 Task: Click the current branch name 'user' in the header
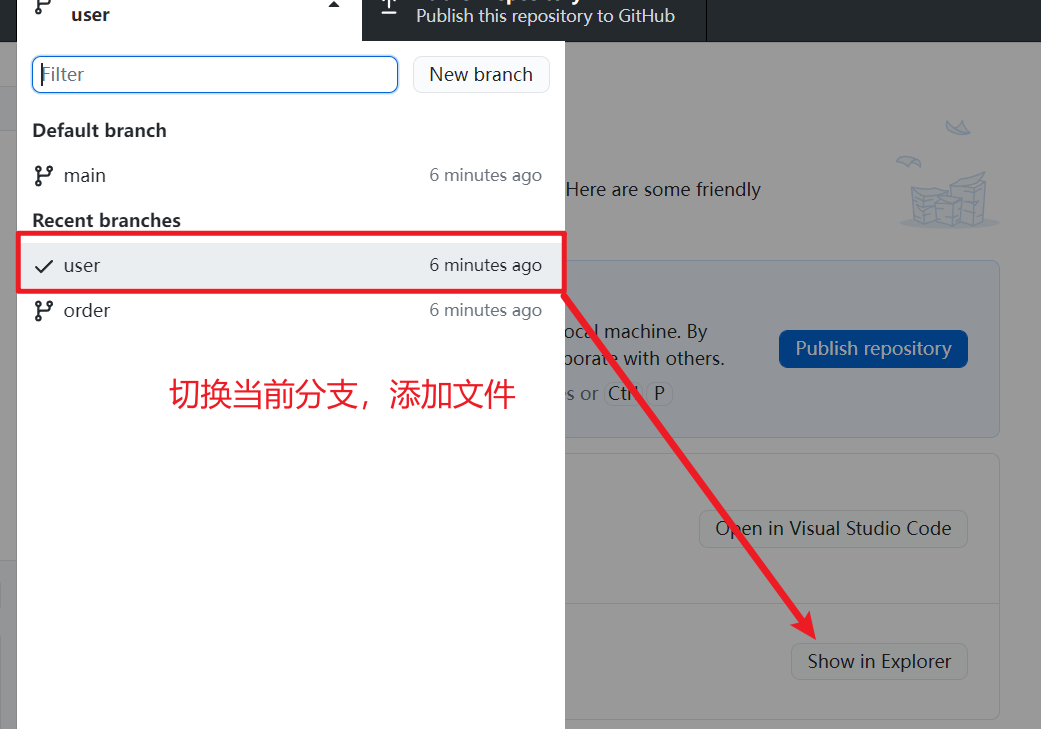90,15
